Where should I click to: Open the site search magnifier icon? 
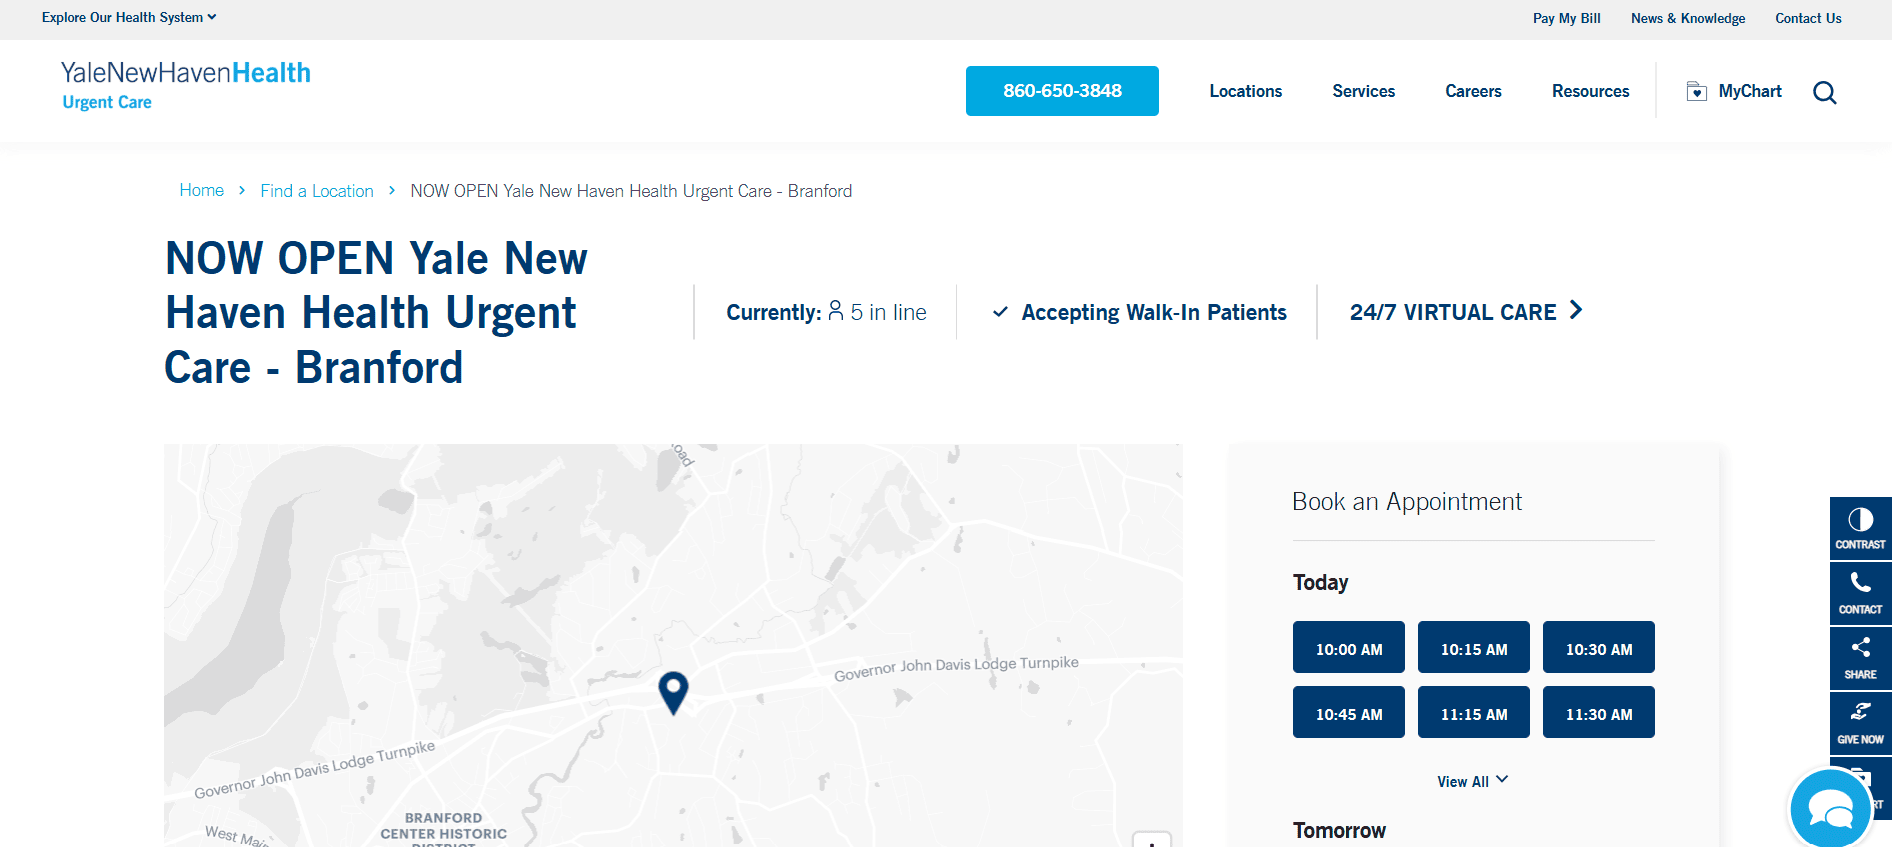coord(1825,92)
